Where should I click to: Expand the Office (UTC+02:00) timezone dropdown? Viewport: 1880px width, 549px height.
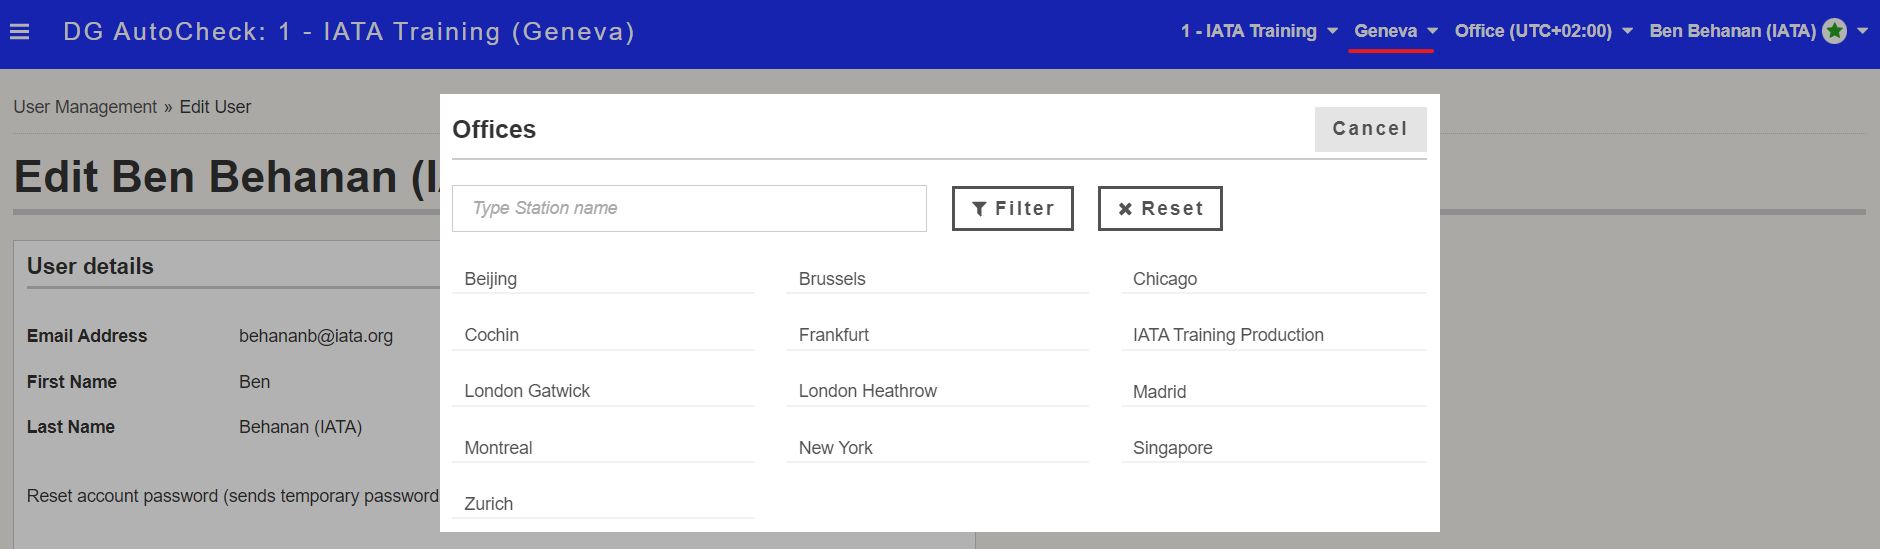point(1543,31)
